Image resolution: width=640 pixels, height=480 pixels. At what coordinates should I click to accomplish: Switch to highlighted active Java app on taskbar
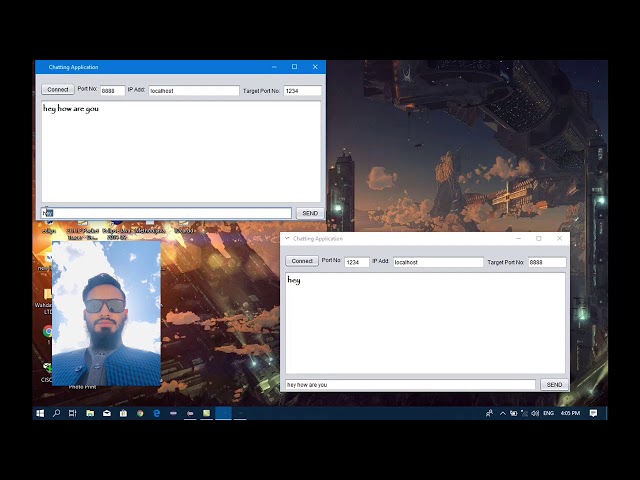click(223, 413)
